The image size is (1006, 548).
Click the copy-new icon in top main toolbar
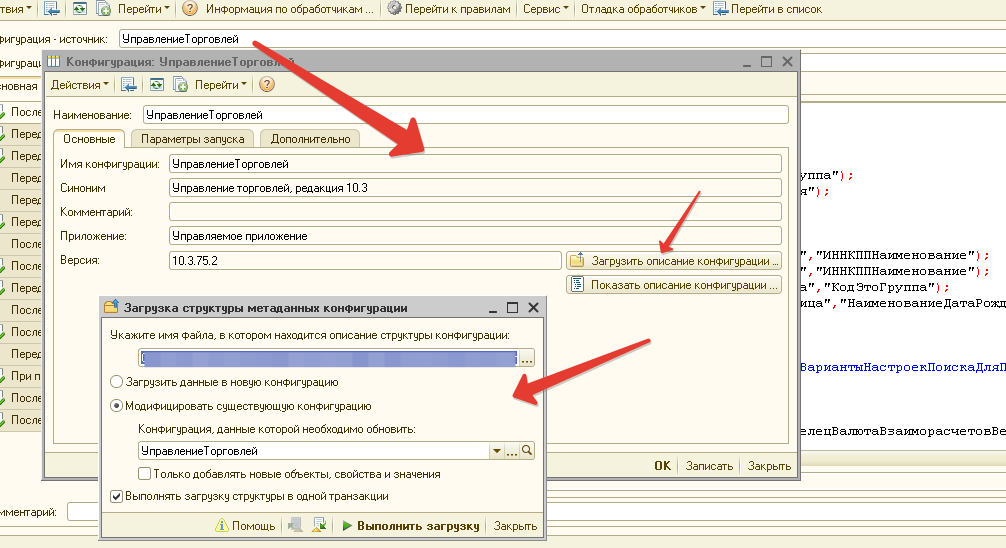pyautogui.click(x=103, y=9)
